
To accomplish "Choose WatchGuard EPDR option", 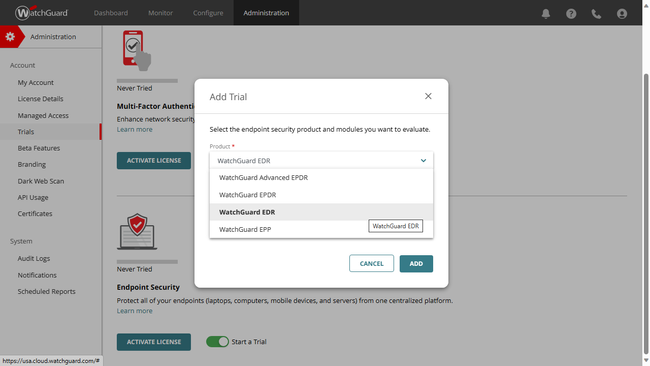I will point(321,195).
